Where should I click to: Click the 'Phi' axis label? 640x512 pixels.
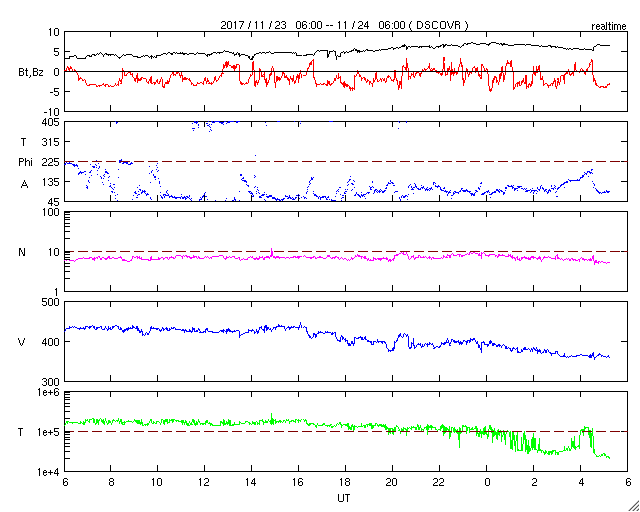click(25, 163)
